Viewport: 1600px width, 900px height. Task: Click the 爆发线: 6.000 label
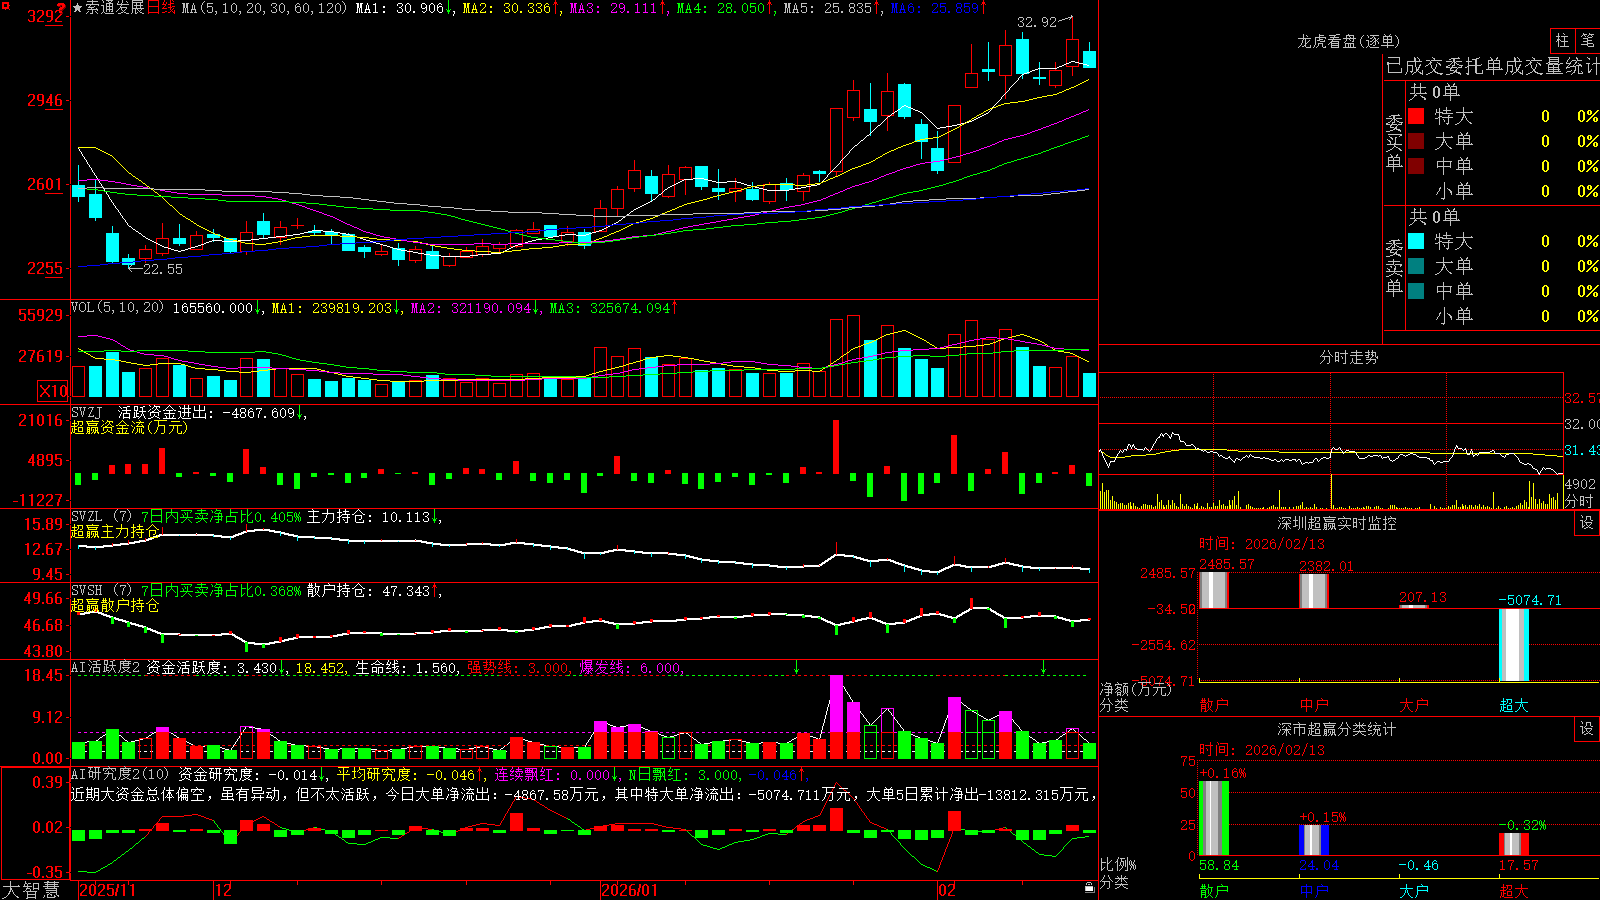click(x=631, y=667)
